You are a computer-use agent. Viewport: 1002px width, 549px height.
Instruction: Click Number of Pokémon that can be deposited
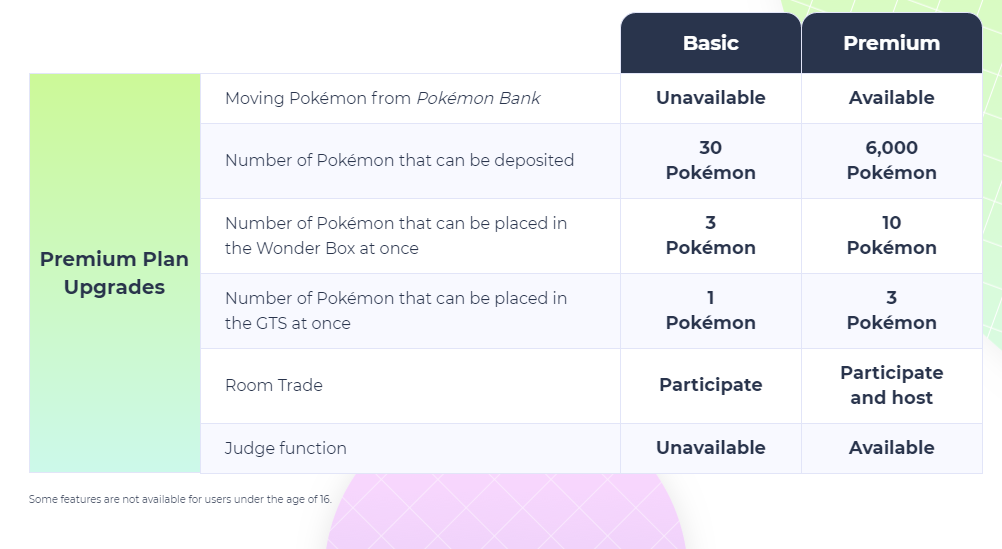pyautogui.click(x=399, y=160)
